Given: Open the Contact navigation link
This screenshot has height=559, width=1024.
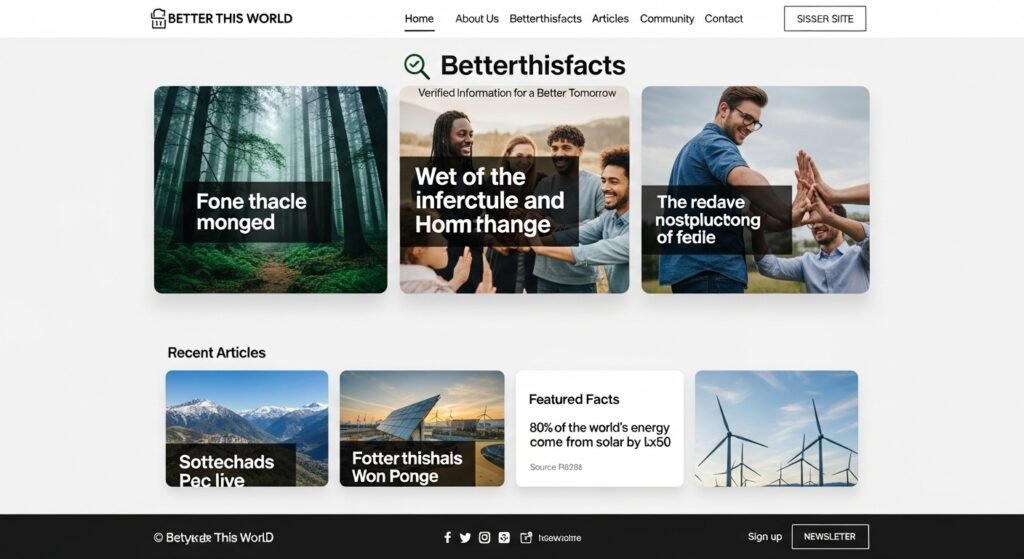Looking at the screenshot, I should 724,19.
